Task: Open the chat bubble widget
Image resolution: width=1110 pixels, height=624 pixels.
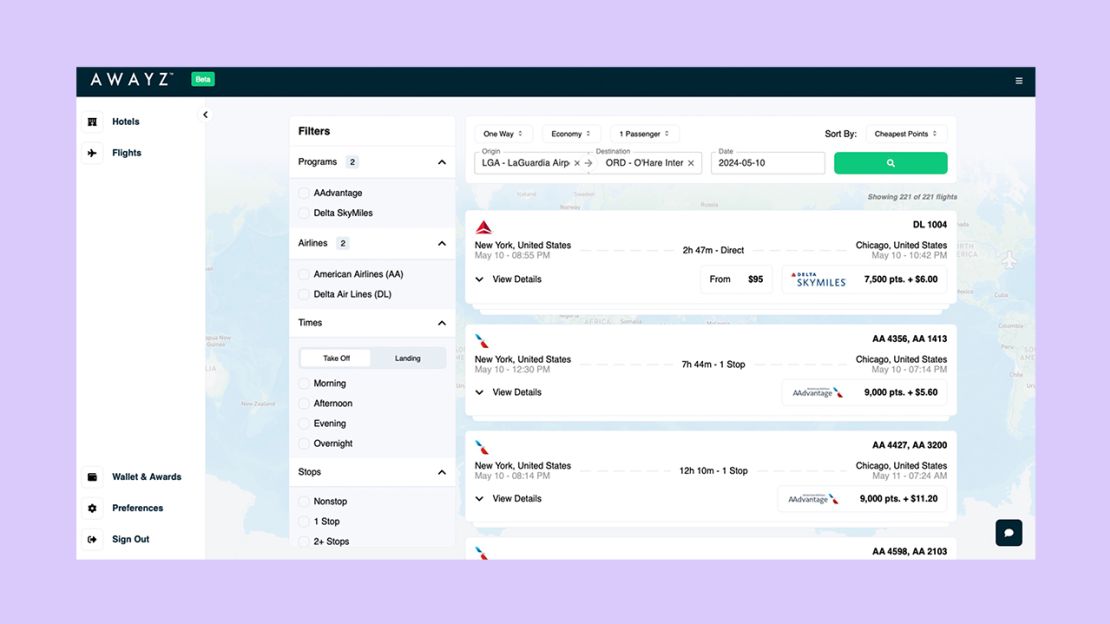Action: 1009,533
